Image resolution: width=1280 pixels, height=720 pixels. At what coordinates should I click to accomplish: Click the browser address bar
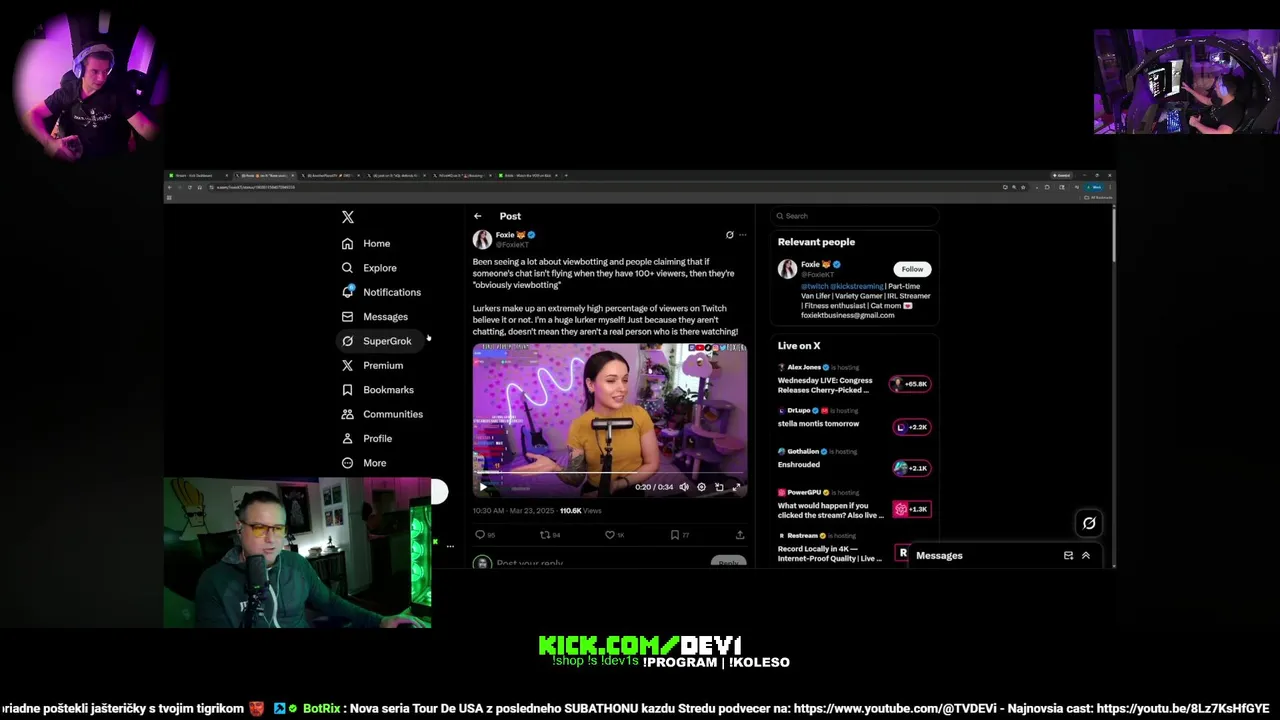600,187
